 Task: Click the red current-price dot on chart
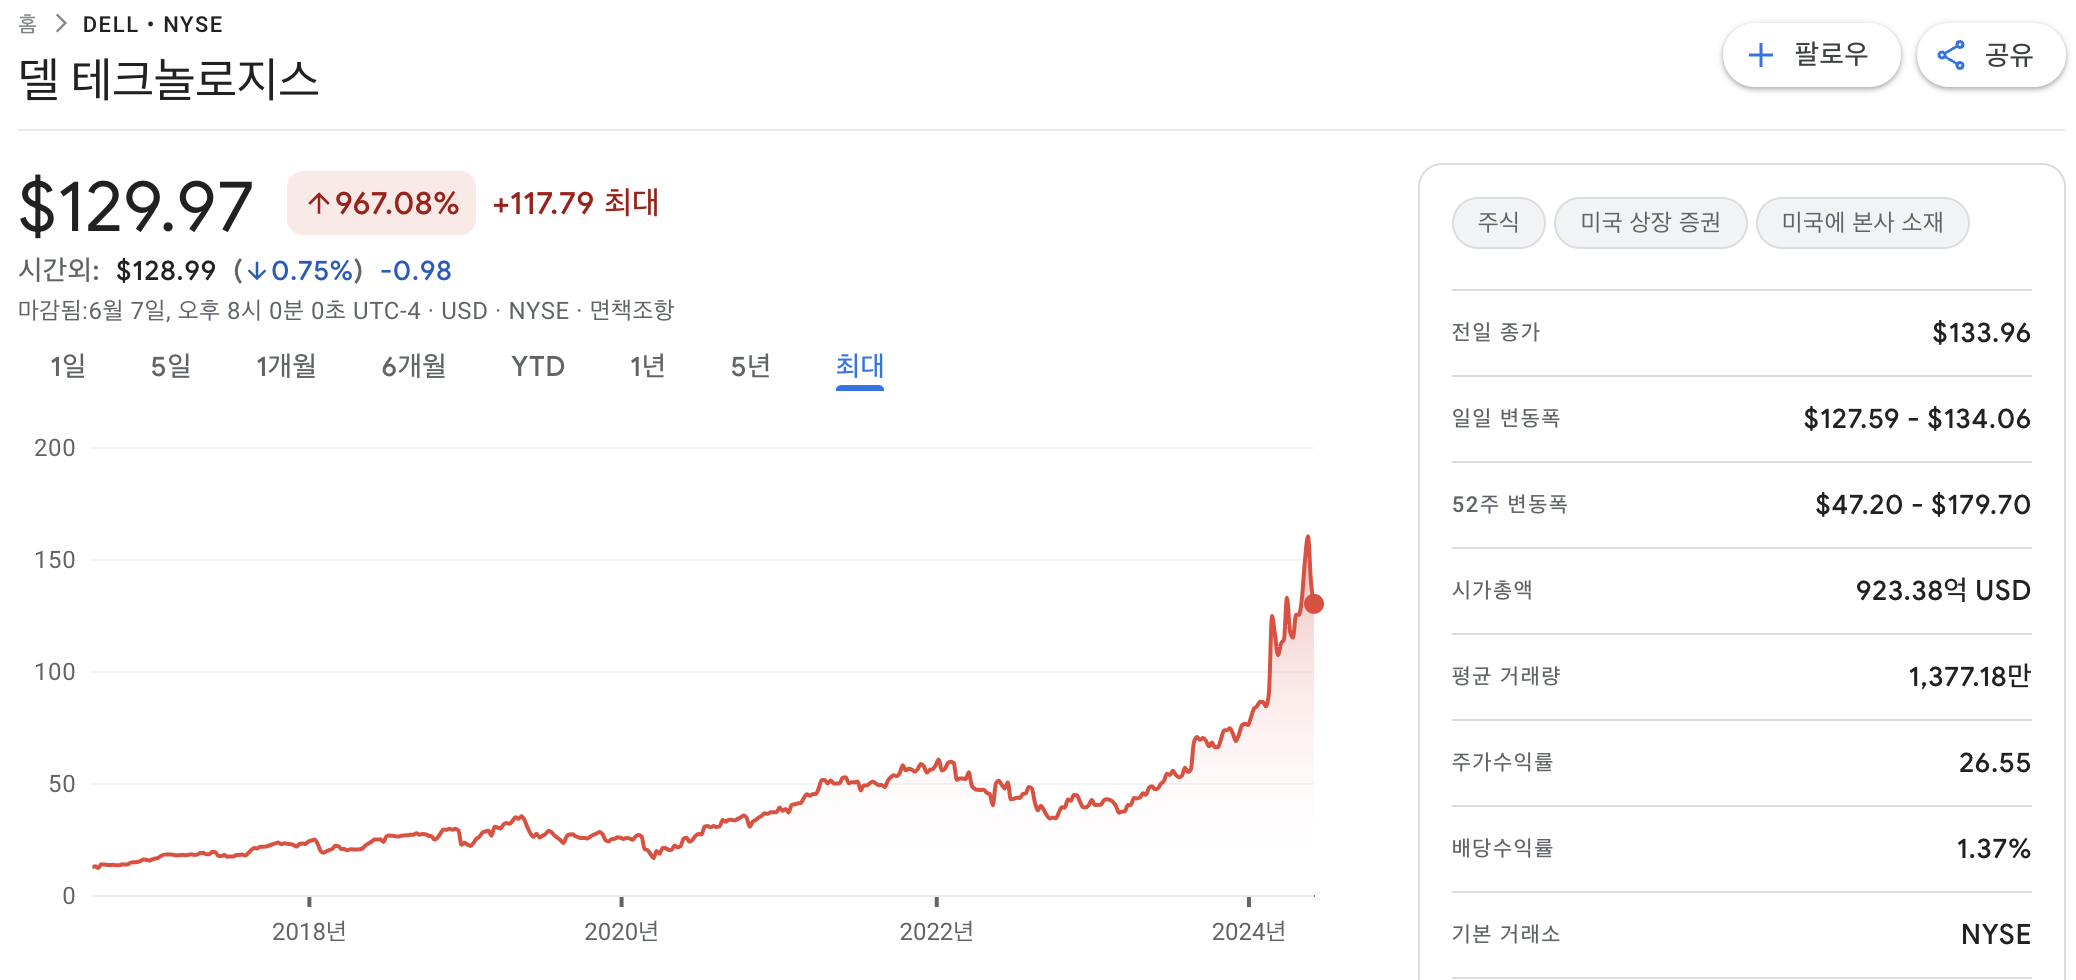click(x=1314, y=604)
